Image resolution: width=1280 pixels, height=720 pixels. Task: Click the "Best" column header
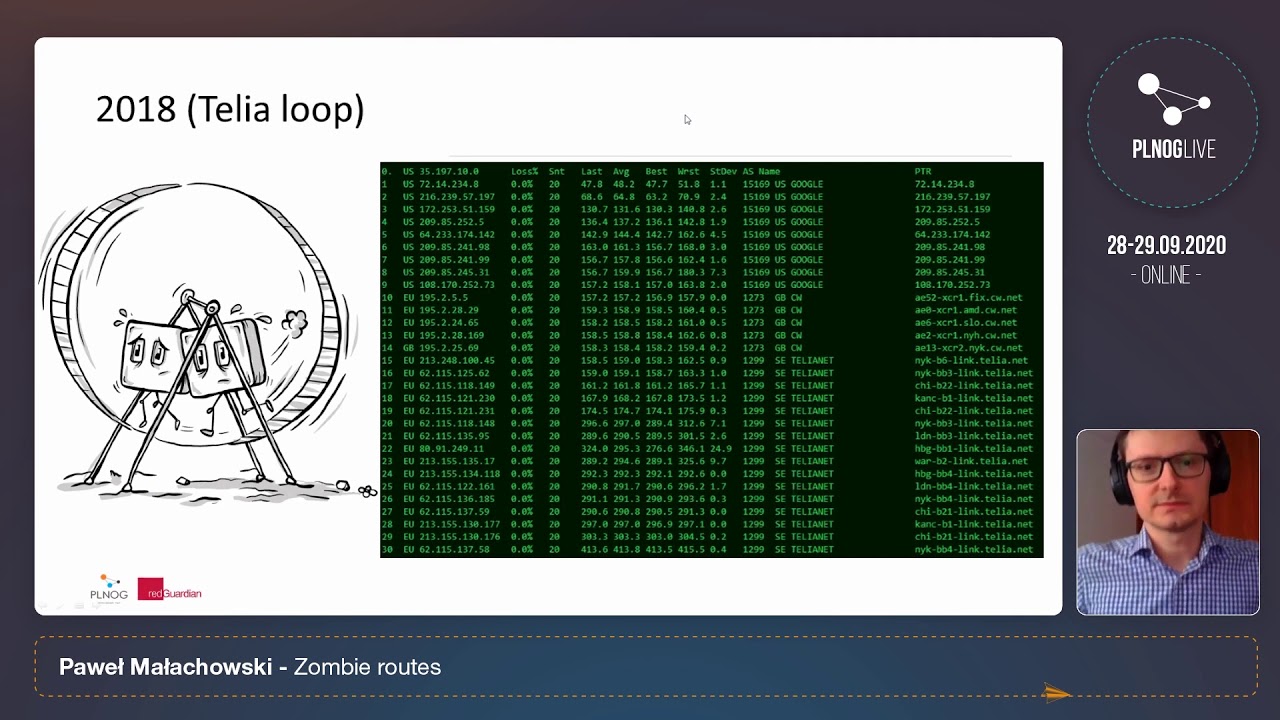(656, 172)
